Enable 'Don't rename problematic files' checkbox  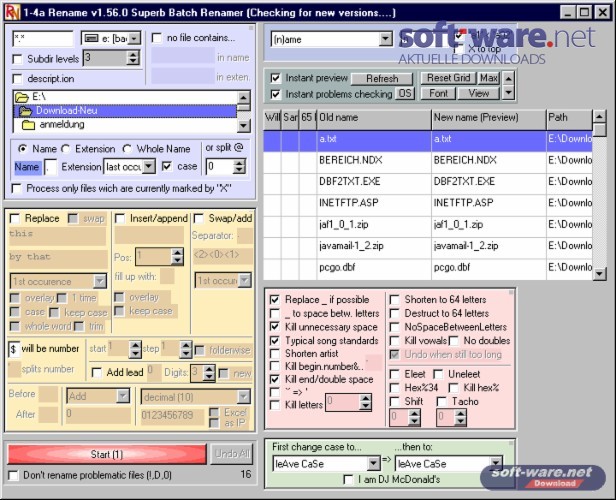pos(13,476)
